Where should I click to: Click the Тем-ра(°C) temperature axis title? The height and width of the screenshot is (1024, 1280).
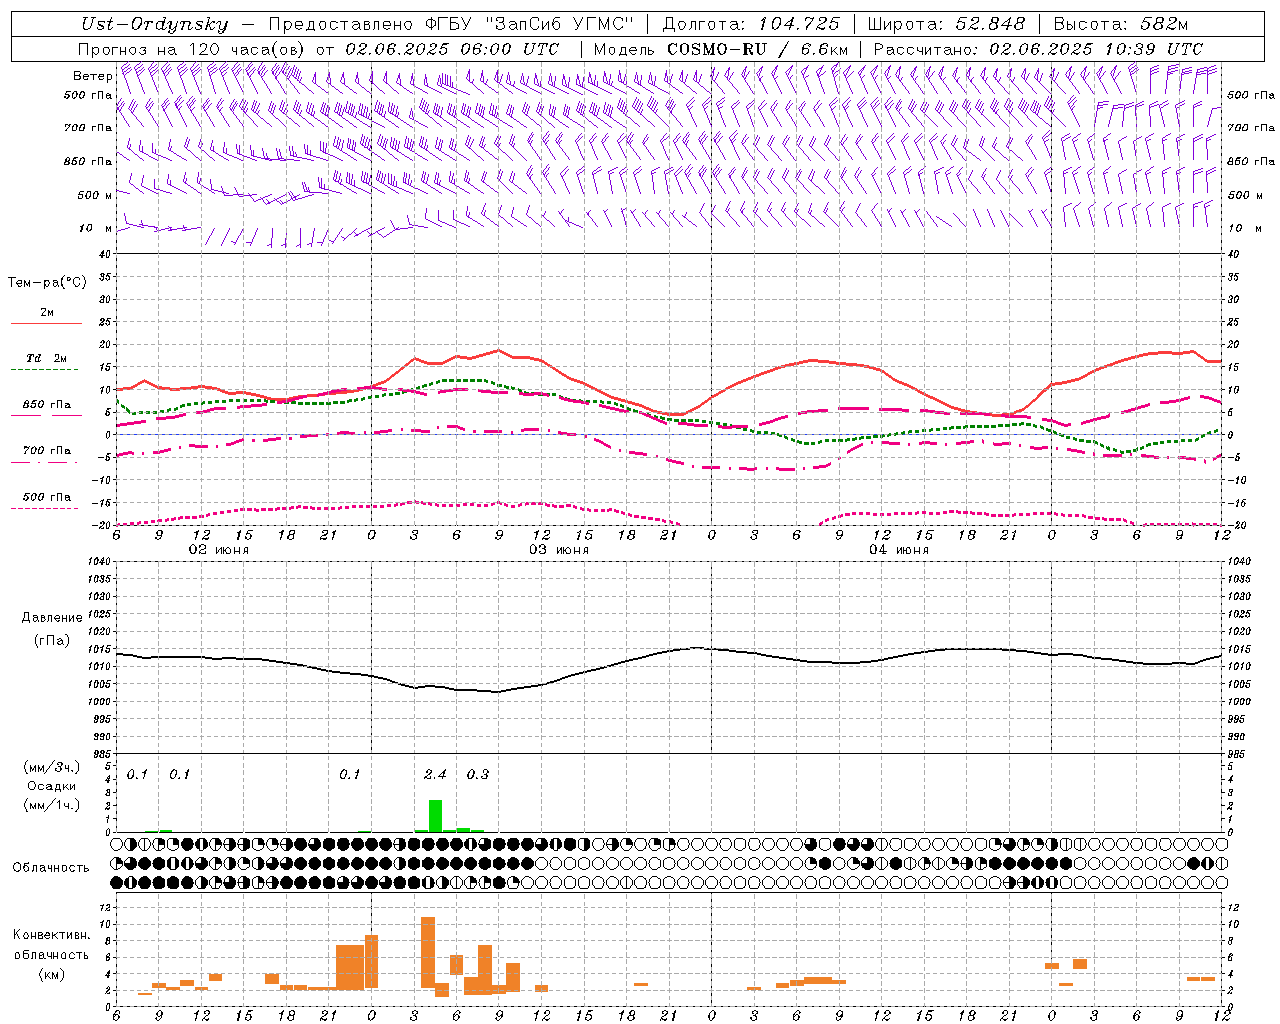pos(47,283)
